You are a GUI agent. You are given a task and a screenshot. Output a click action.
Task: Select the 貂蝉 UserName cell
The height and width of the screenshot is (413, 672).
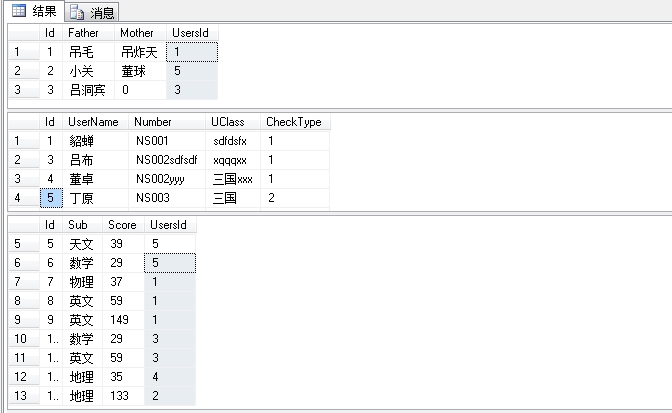coord(95,141)
